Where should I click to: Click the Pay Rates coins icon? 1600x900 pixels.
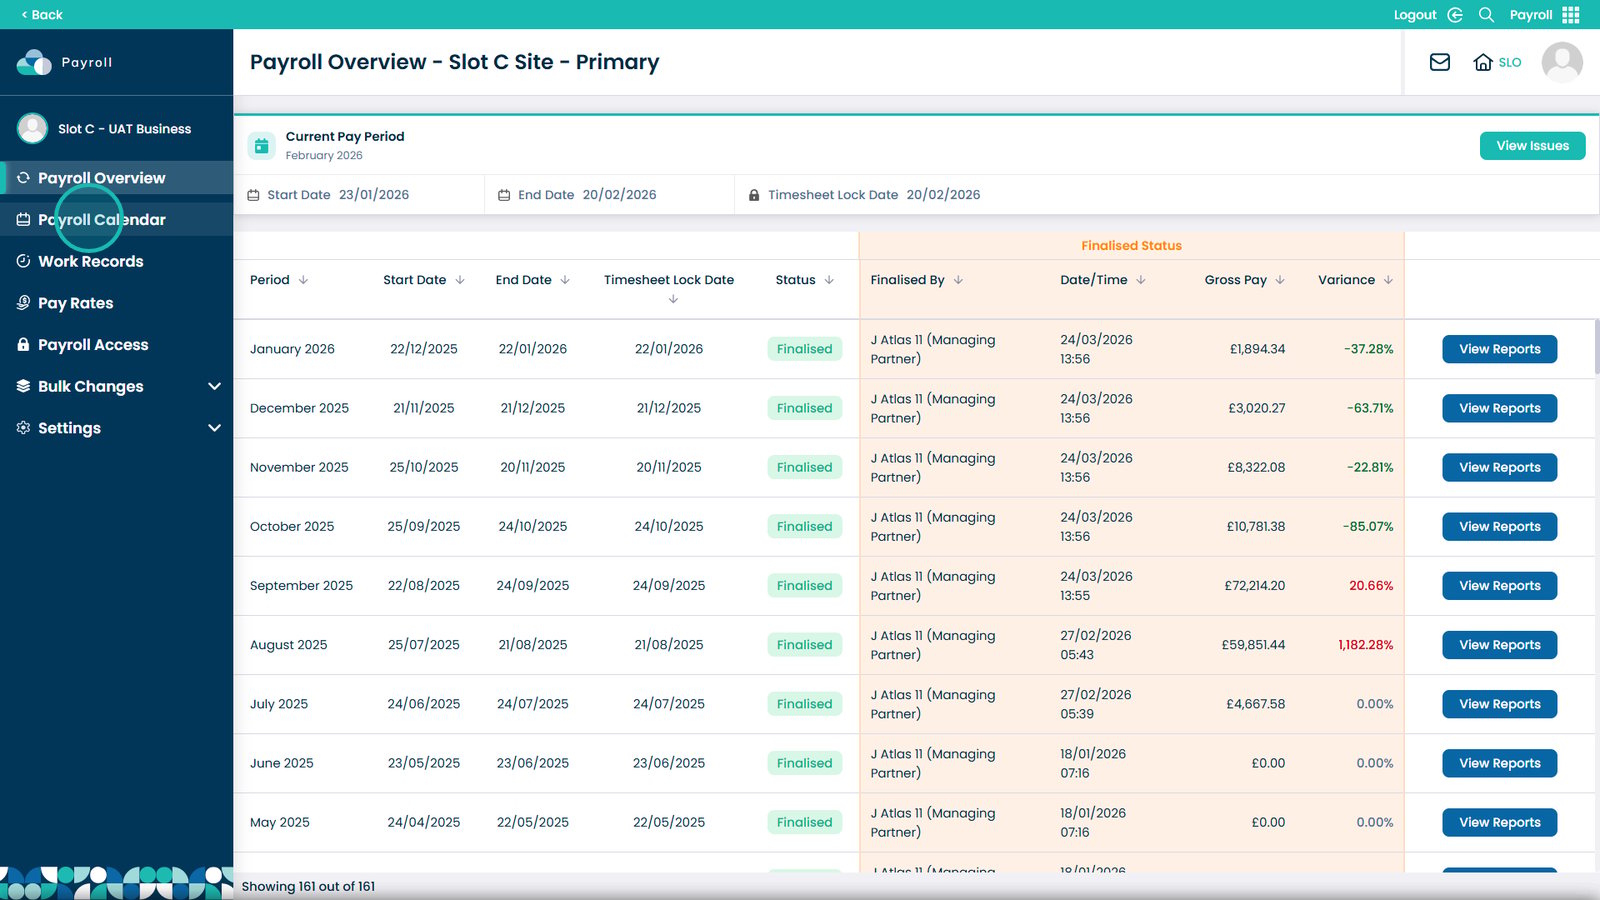[23, 303]
